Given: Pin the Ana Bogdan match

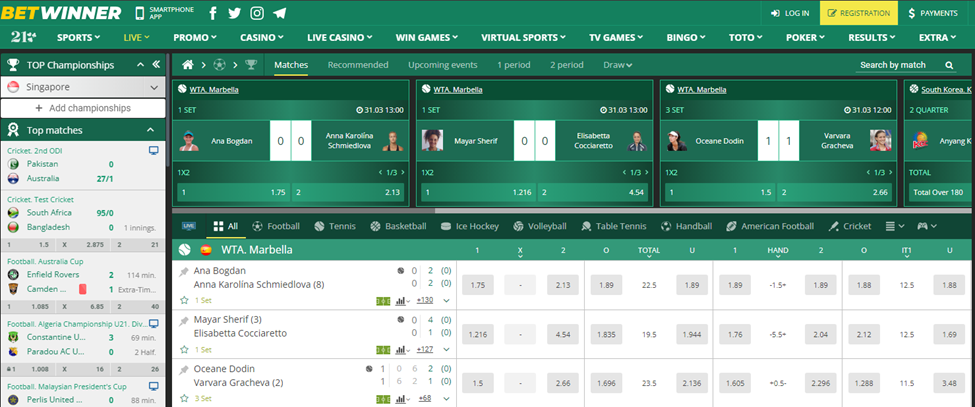Looking at the screenshot, I should [184, 272].
